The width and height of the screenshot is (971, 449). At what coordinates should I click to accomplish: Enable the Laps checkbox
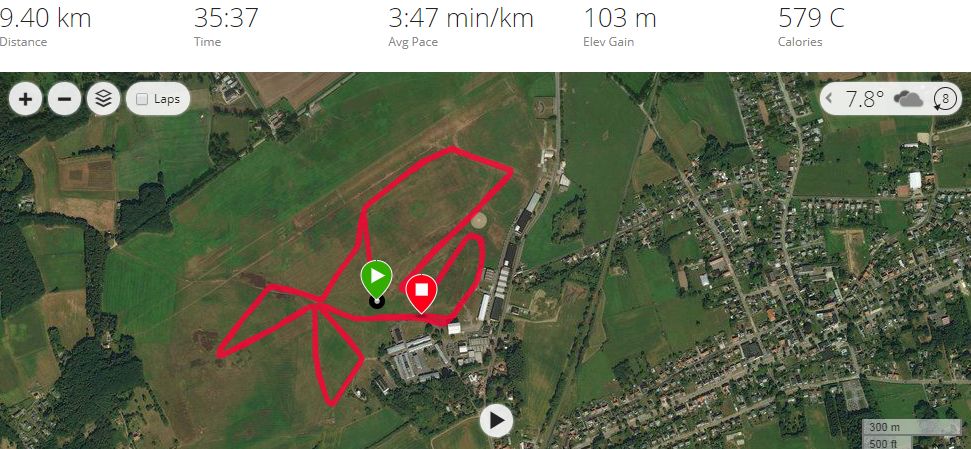142,99
